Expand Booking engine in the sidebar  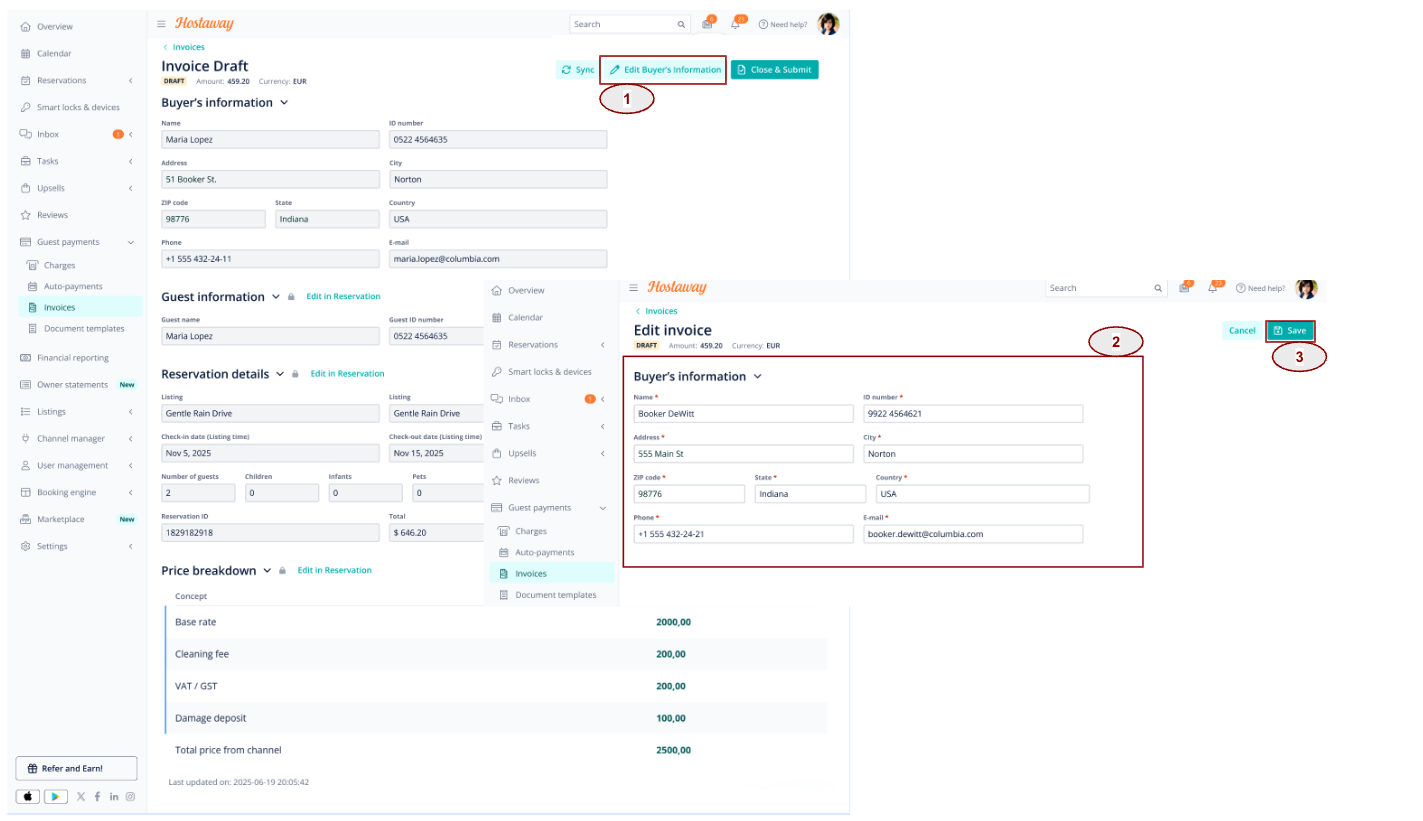pos(130,492)
